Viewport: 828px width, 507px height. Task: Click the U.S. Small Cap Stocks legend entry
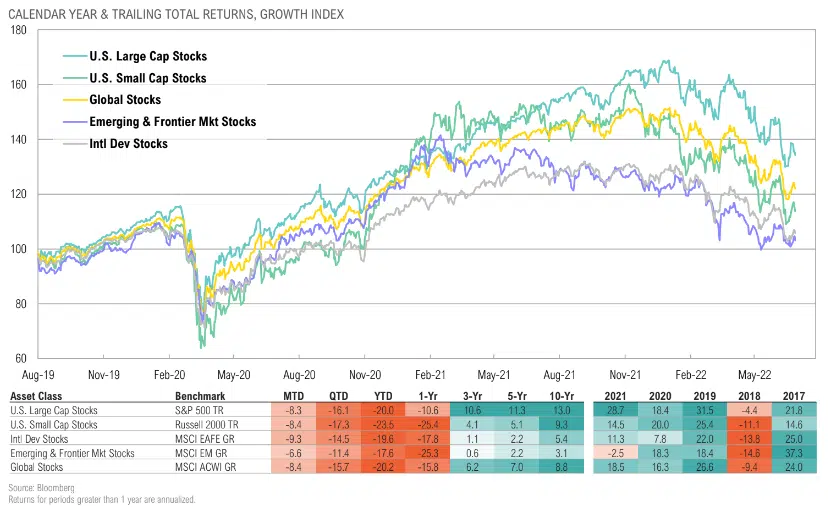point(147,78)
